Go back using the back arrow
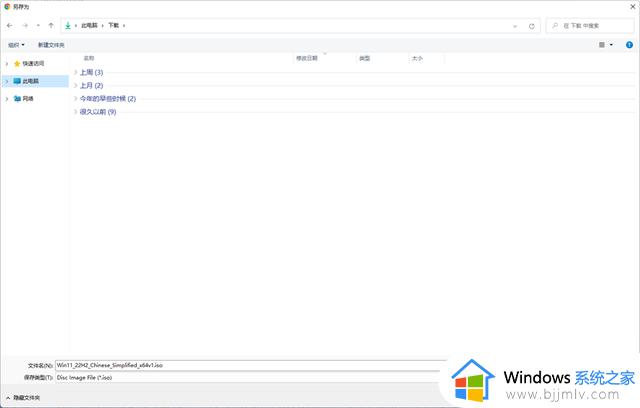This screenshot has width=640, height=408. coord(9,25)
